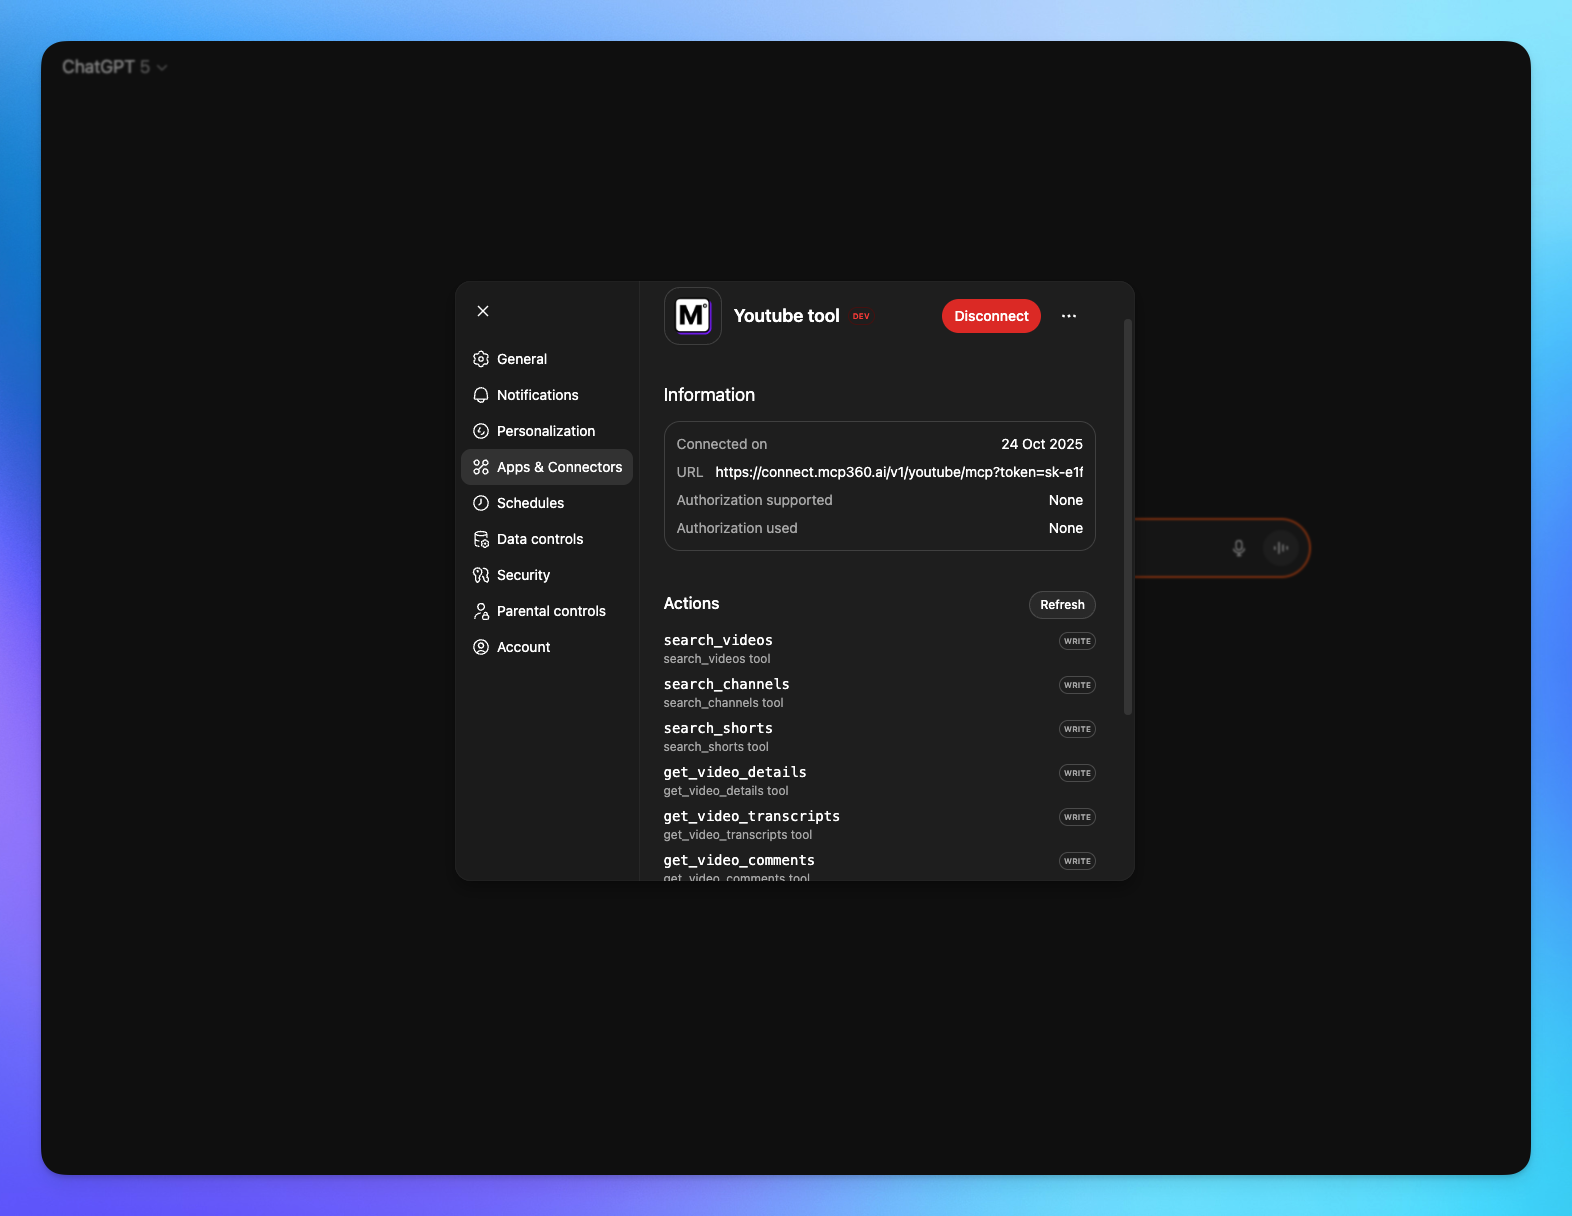
Task: Open the ChatGPT 5 model dropdown
Action: [x=114, y=67]
